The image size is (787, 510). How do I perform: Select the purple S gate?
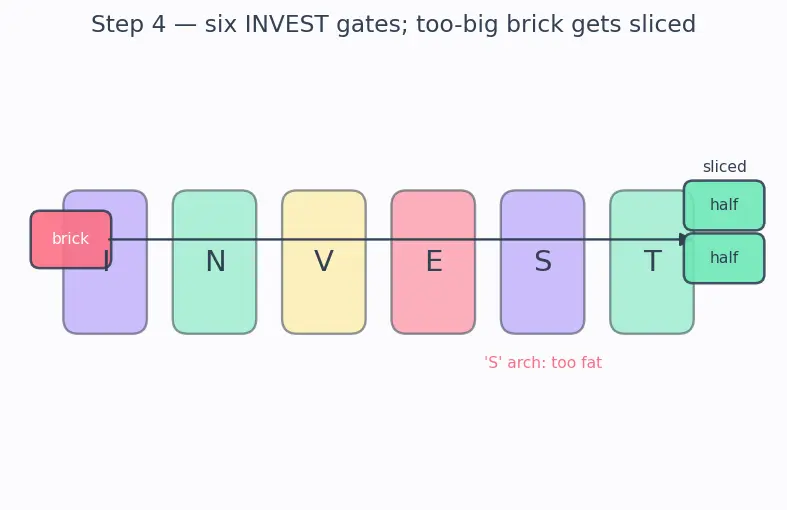coord(543,262)
